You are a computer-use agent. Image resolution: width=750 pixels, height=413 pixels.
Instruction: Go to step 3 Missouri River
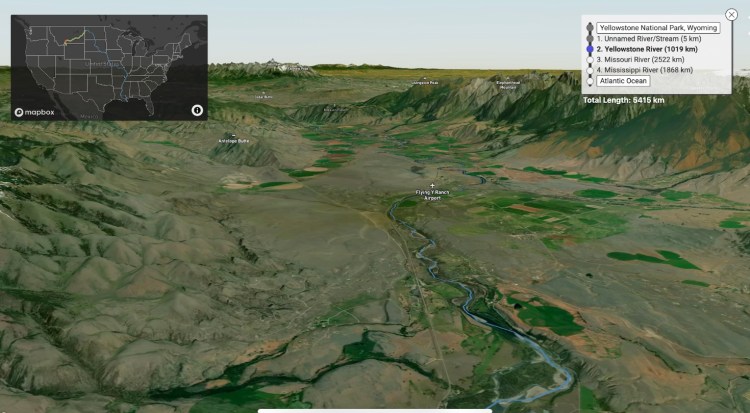[x=640, y=60]
